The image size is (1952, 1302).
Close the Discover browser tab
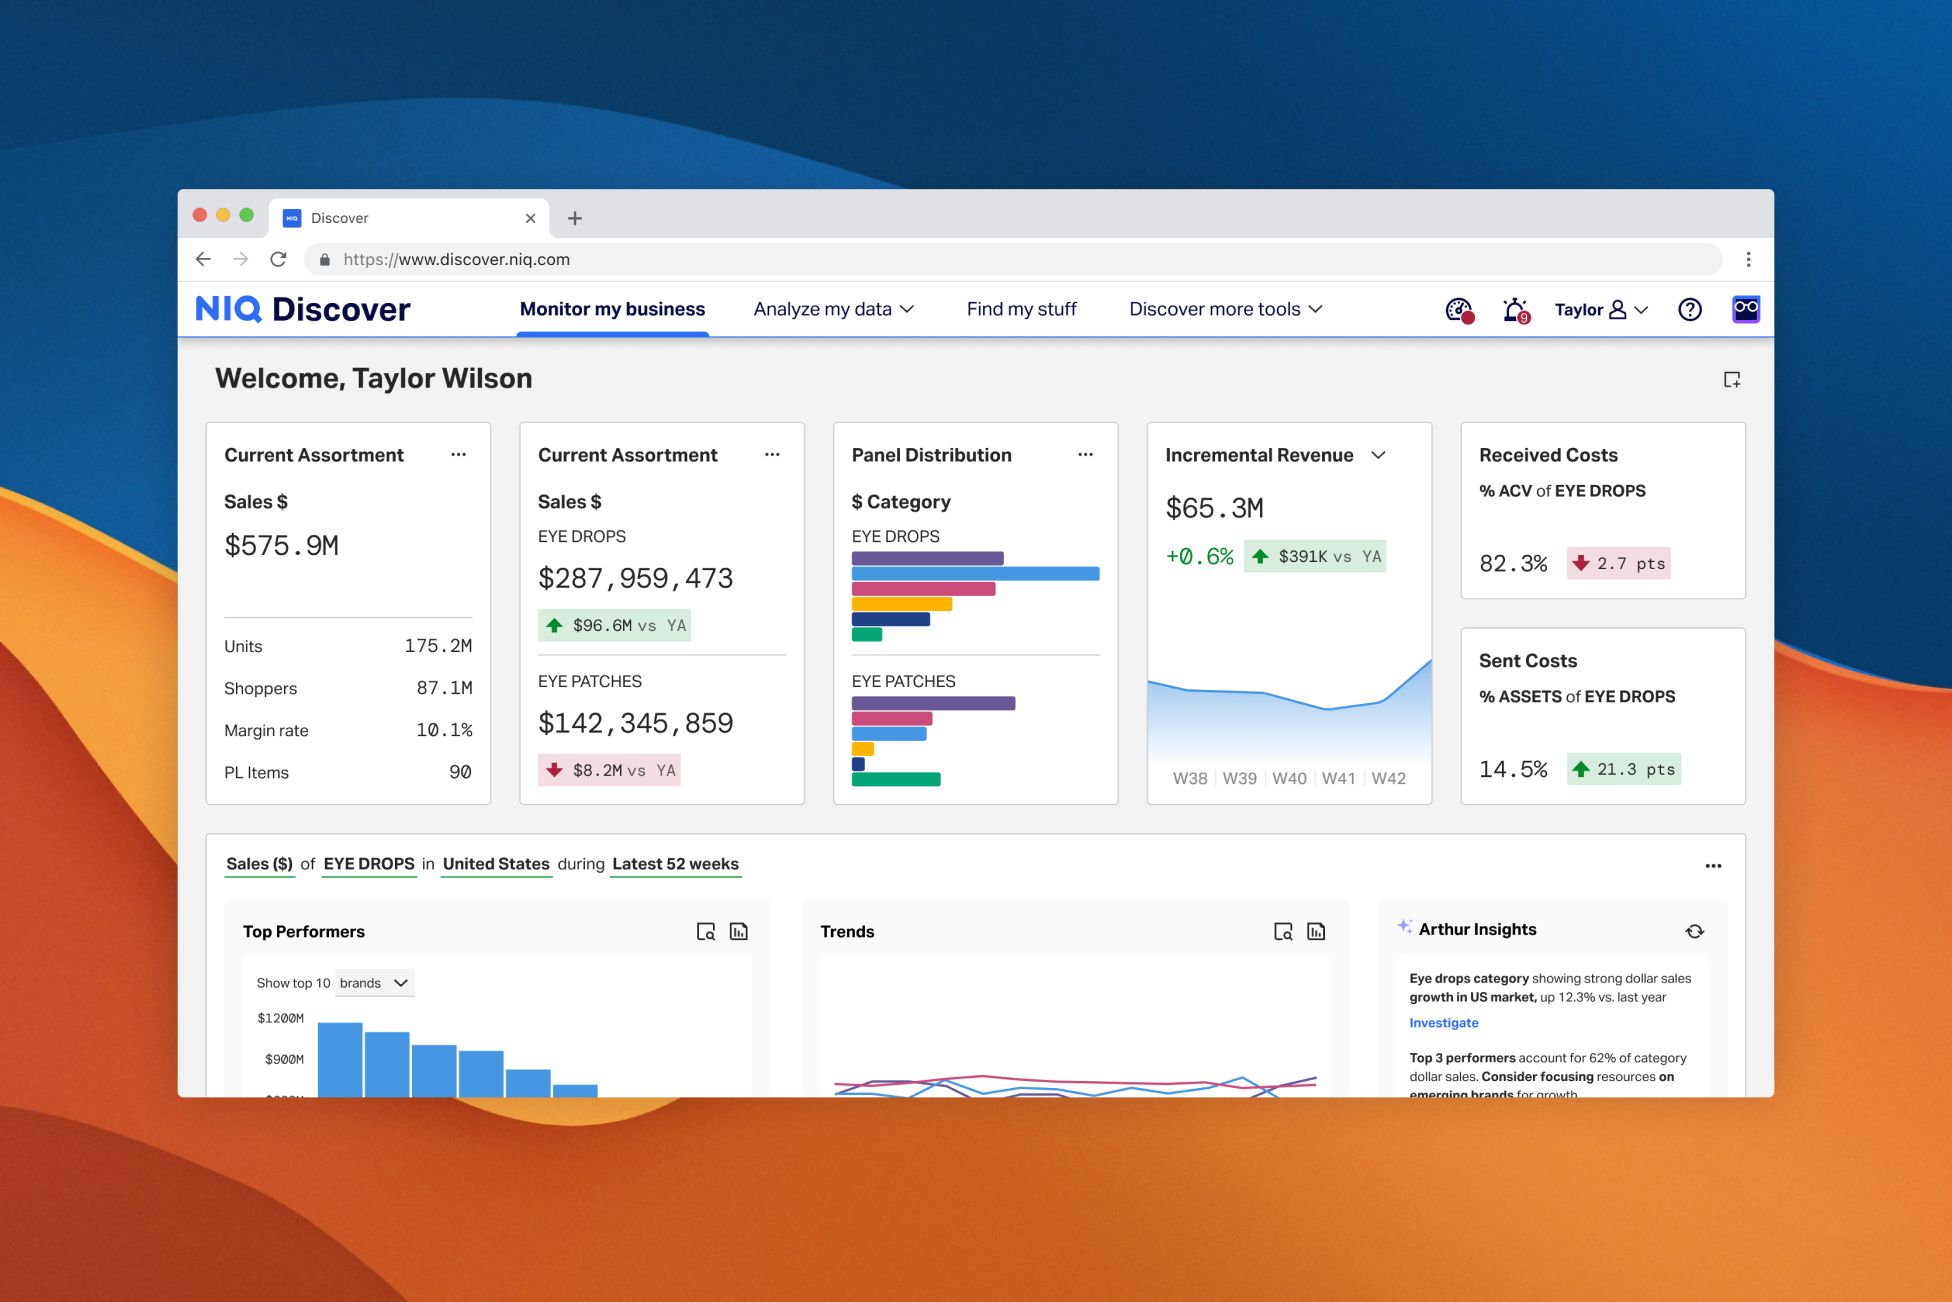click(530, 218)
